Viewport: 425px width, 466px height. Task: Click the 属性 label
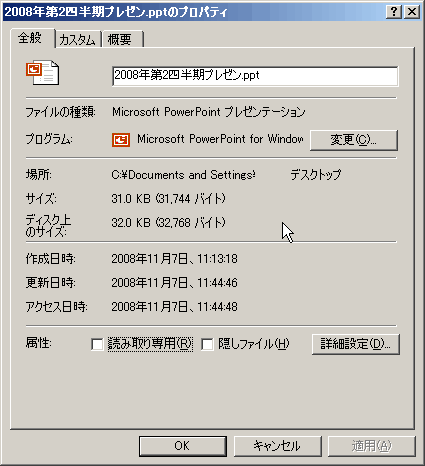39,343
